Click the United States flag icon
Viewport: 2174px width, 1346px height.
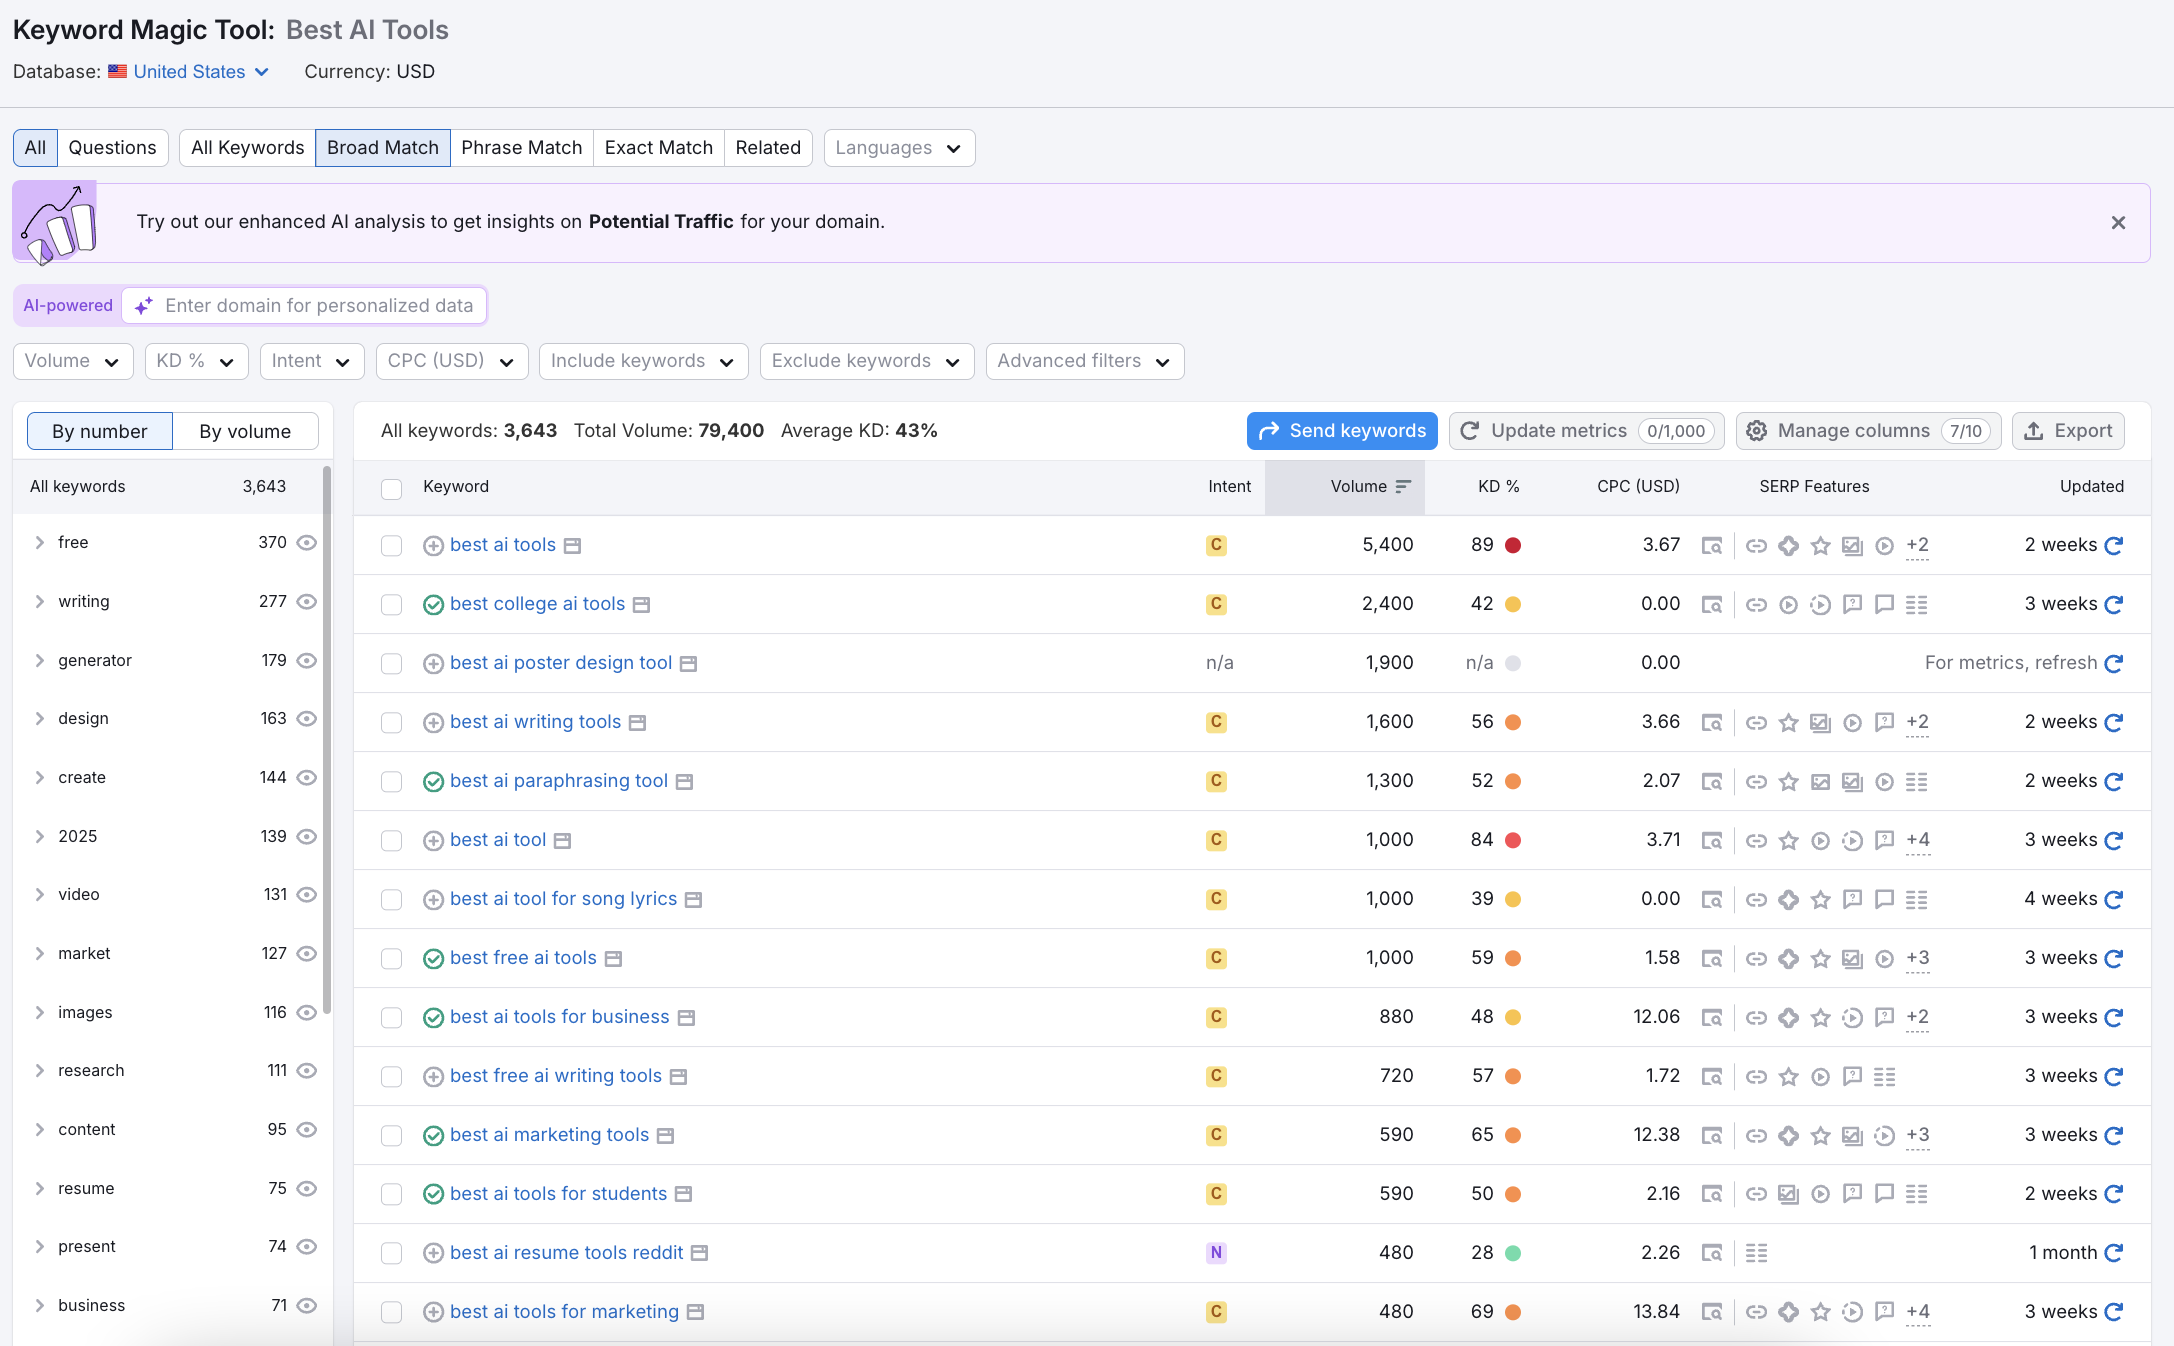pyautogui.click(x=118, y=72)
